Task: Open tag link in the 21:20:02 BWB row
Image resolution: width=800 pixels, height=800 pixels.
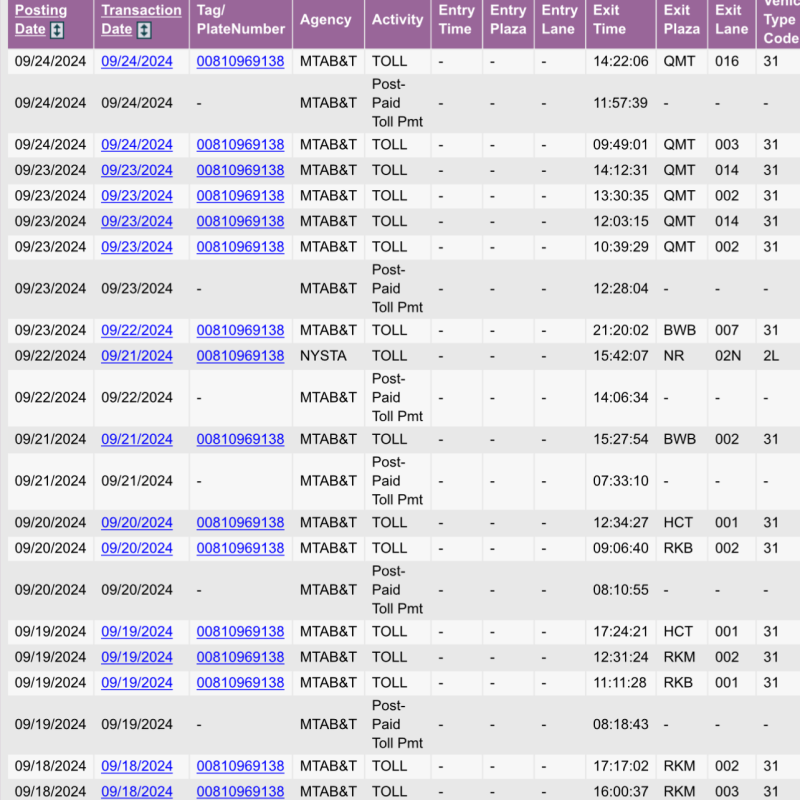Action: [x=240, y=330]
